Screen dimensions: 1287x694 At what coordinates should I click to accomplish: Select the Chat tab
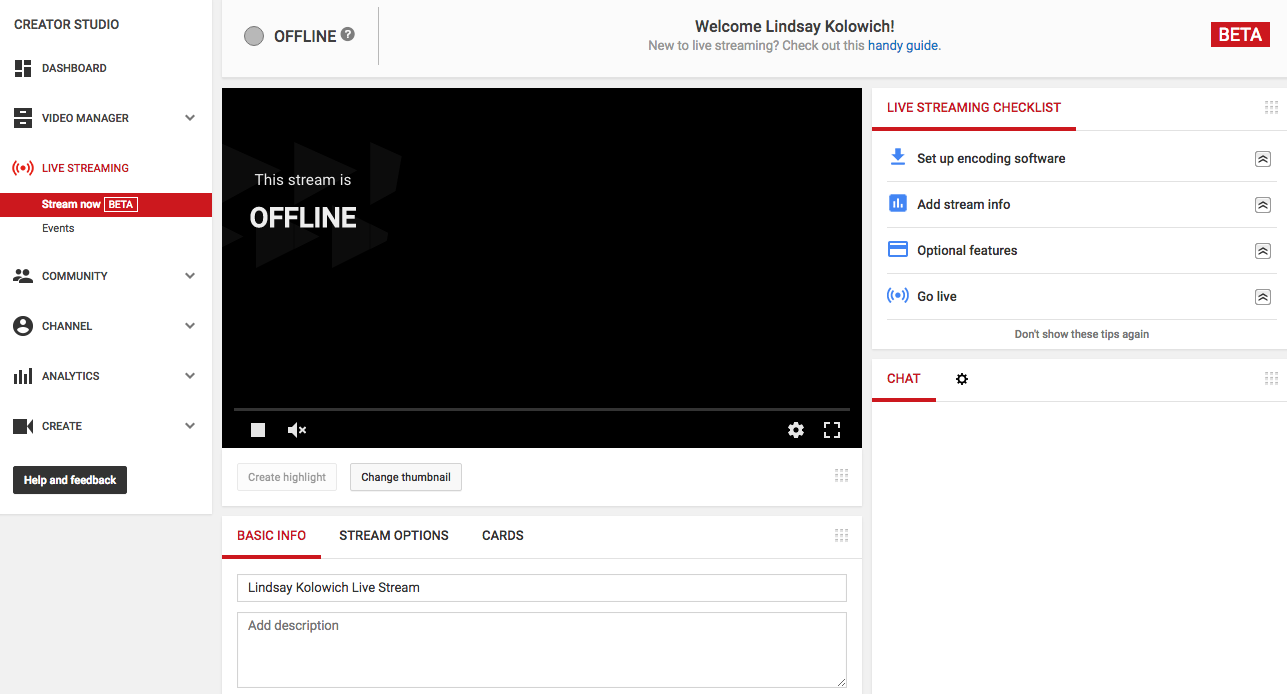[904, 379]
